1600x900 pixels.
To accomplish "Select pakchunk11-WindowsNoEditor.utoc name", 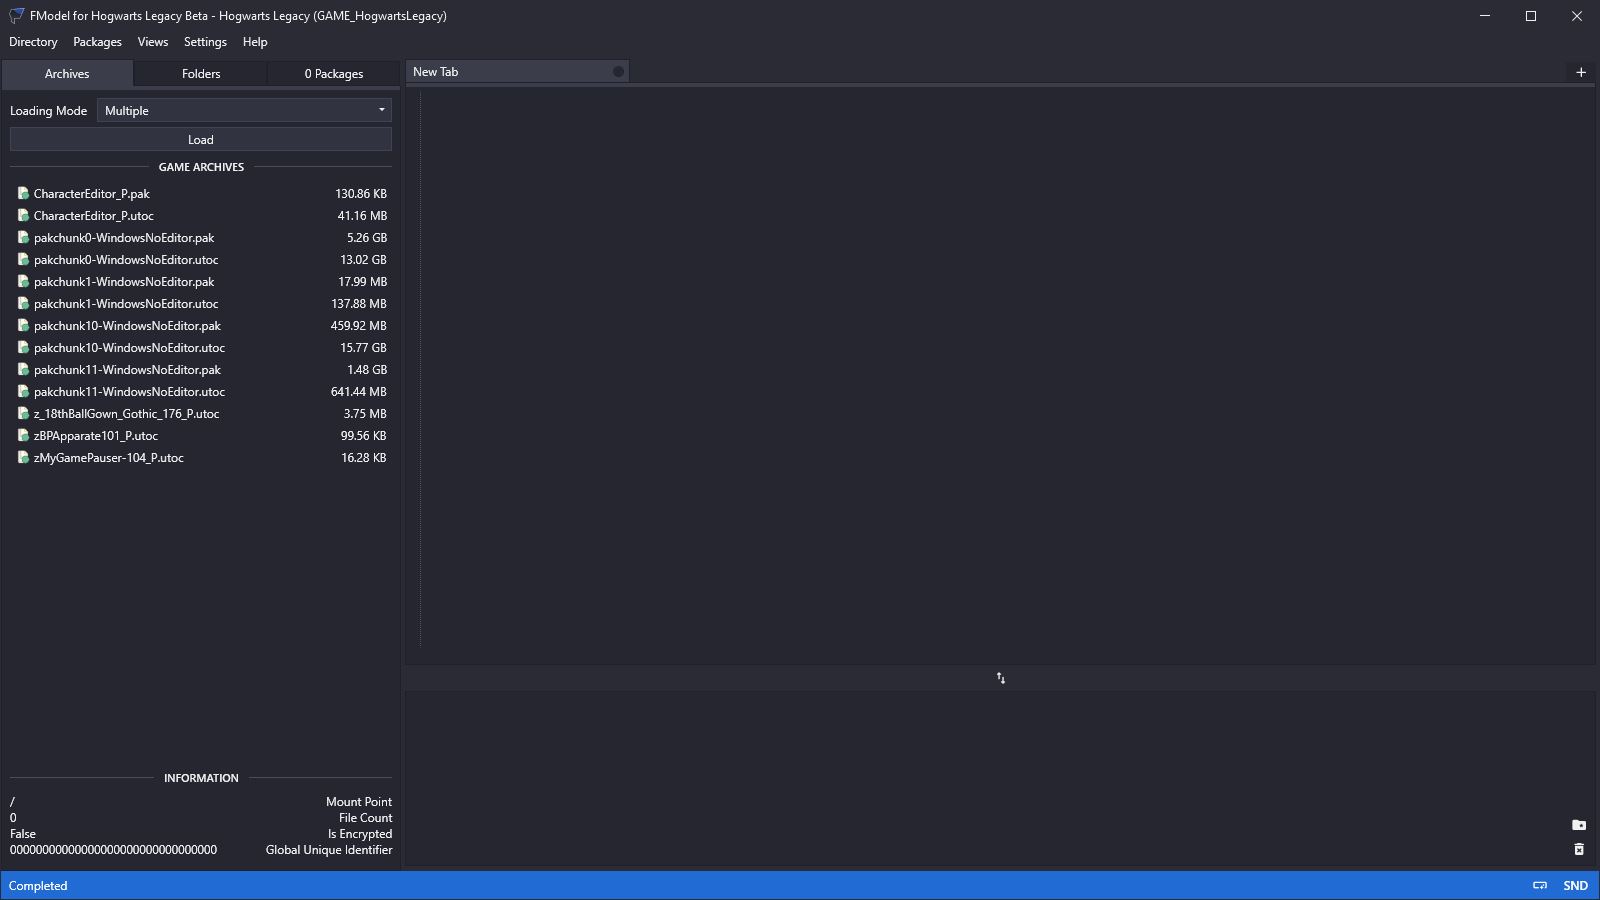I will (129, 392).
